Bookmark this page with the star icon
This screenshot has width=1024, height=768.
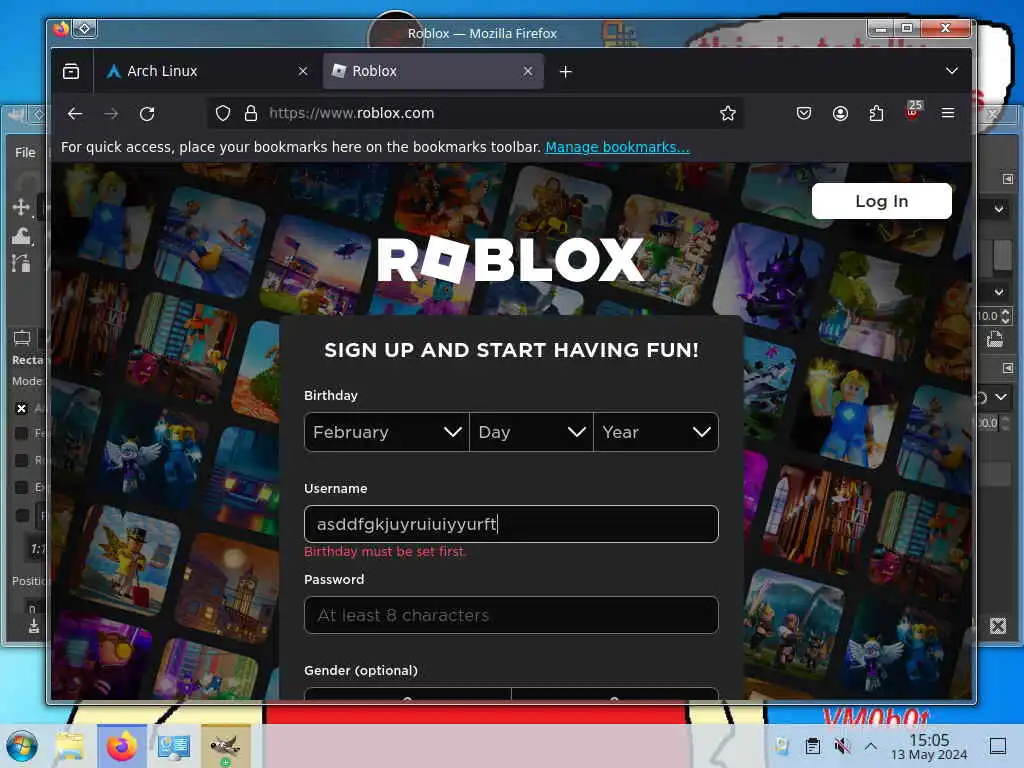point(728,114)
